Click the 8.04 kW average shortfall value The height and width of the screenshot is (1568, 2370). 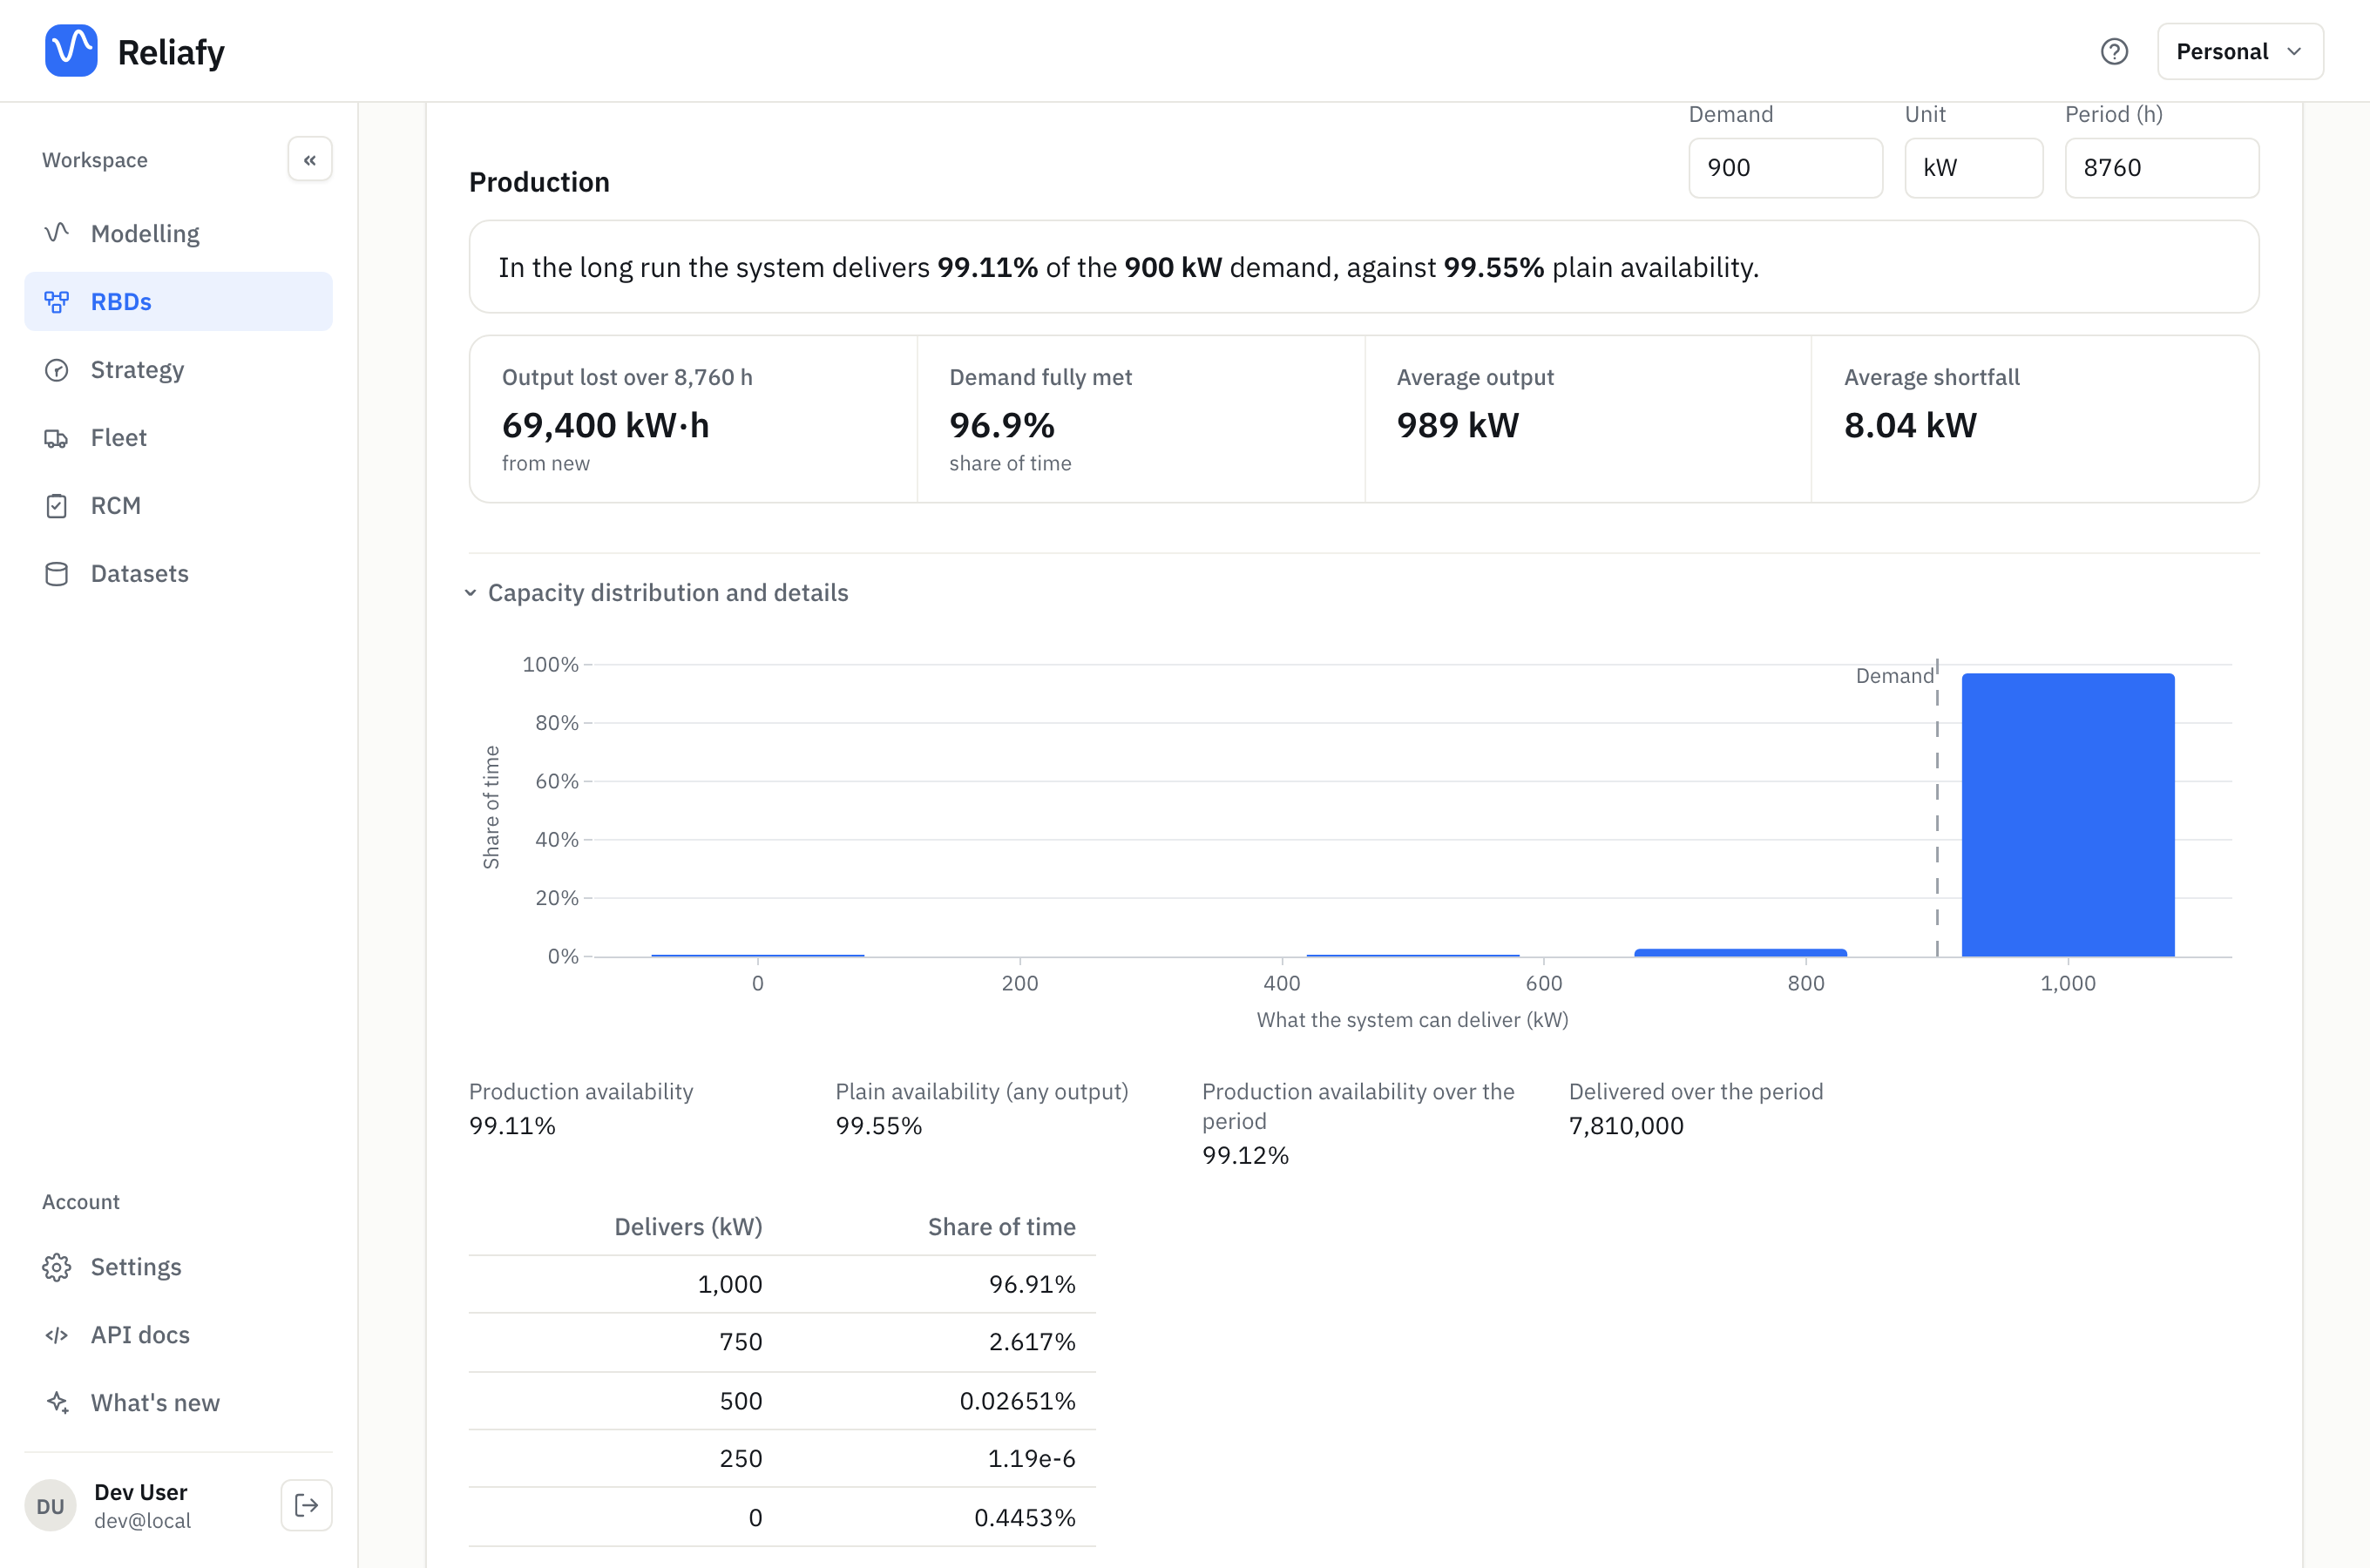1910,426
